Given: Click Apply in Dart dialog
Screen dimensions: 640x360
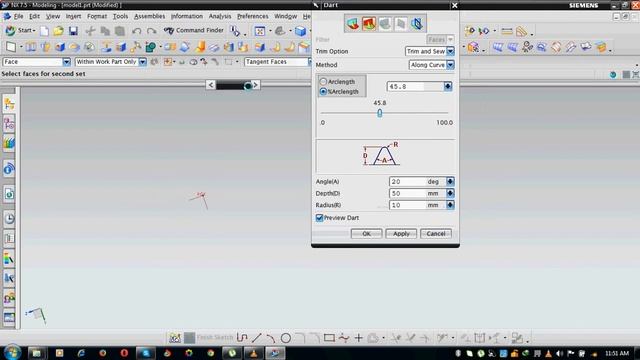Looking at the screenshot, I should click(401, 234).
